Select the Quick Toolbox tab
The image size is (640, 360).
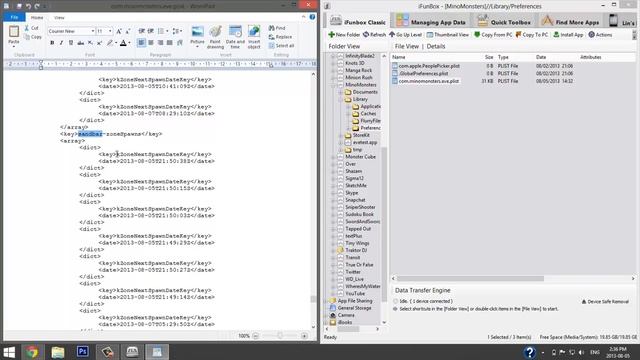click(504, 21)
